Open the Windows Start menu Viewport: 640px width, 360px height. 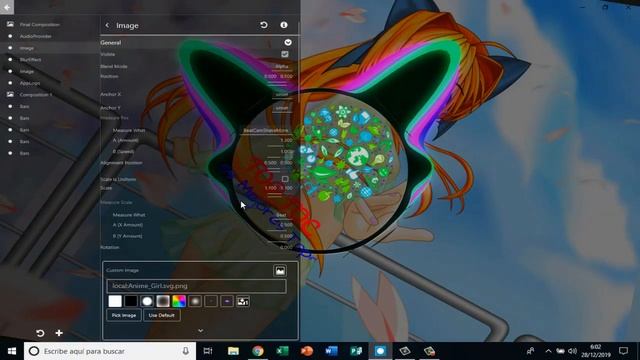coord(12,351)
